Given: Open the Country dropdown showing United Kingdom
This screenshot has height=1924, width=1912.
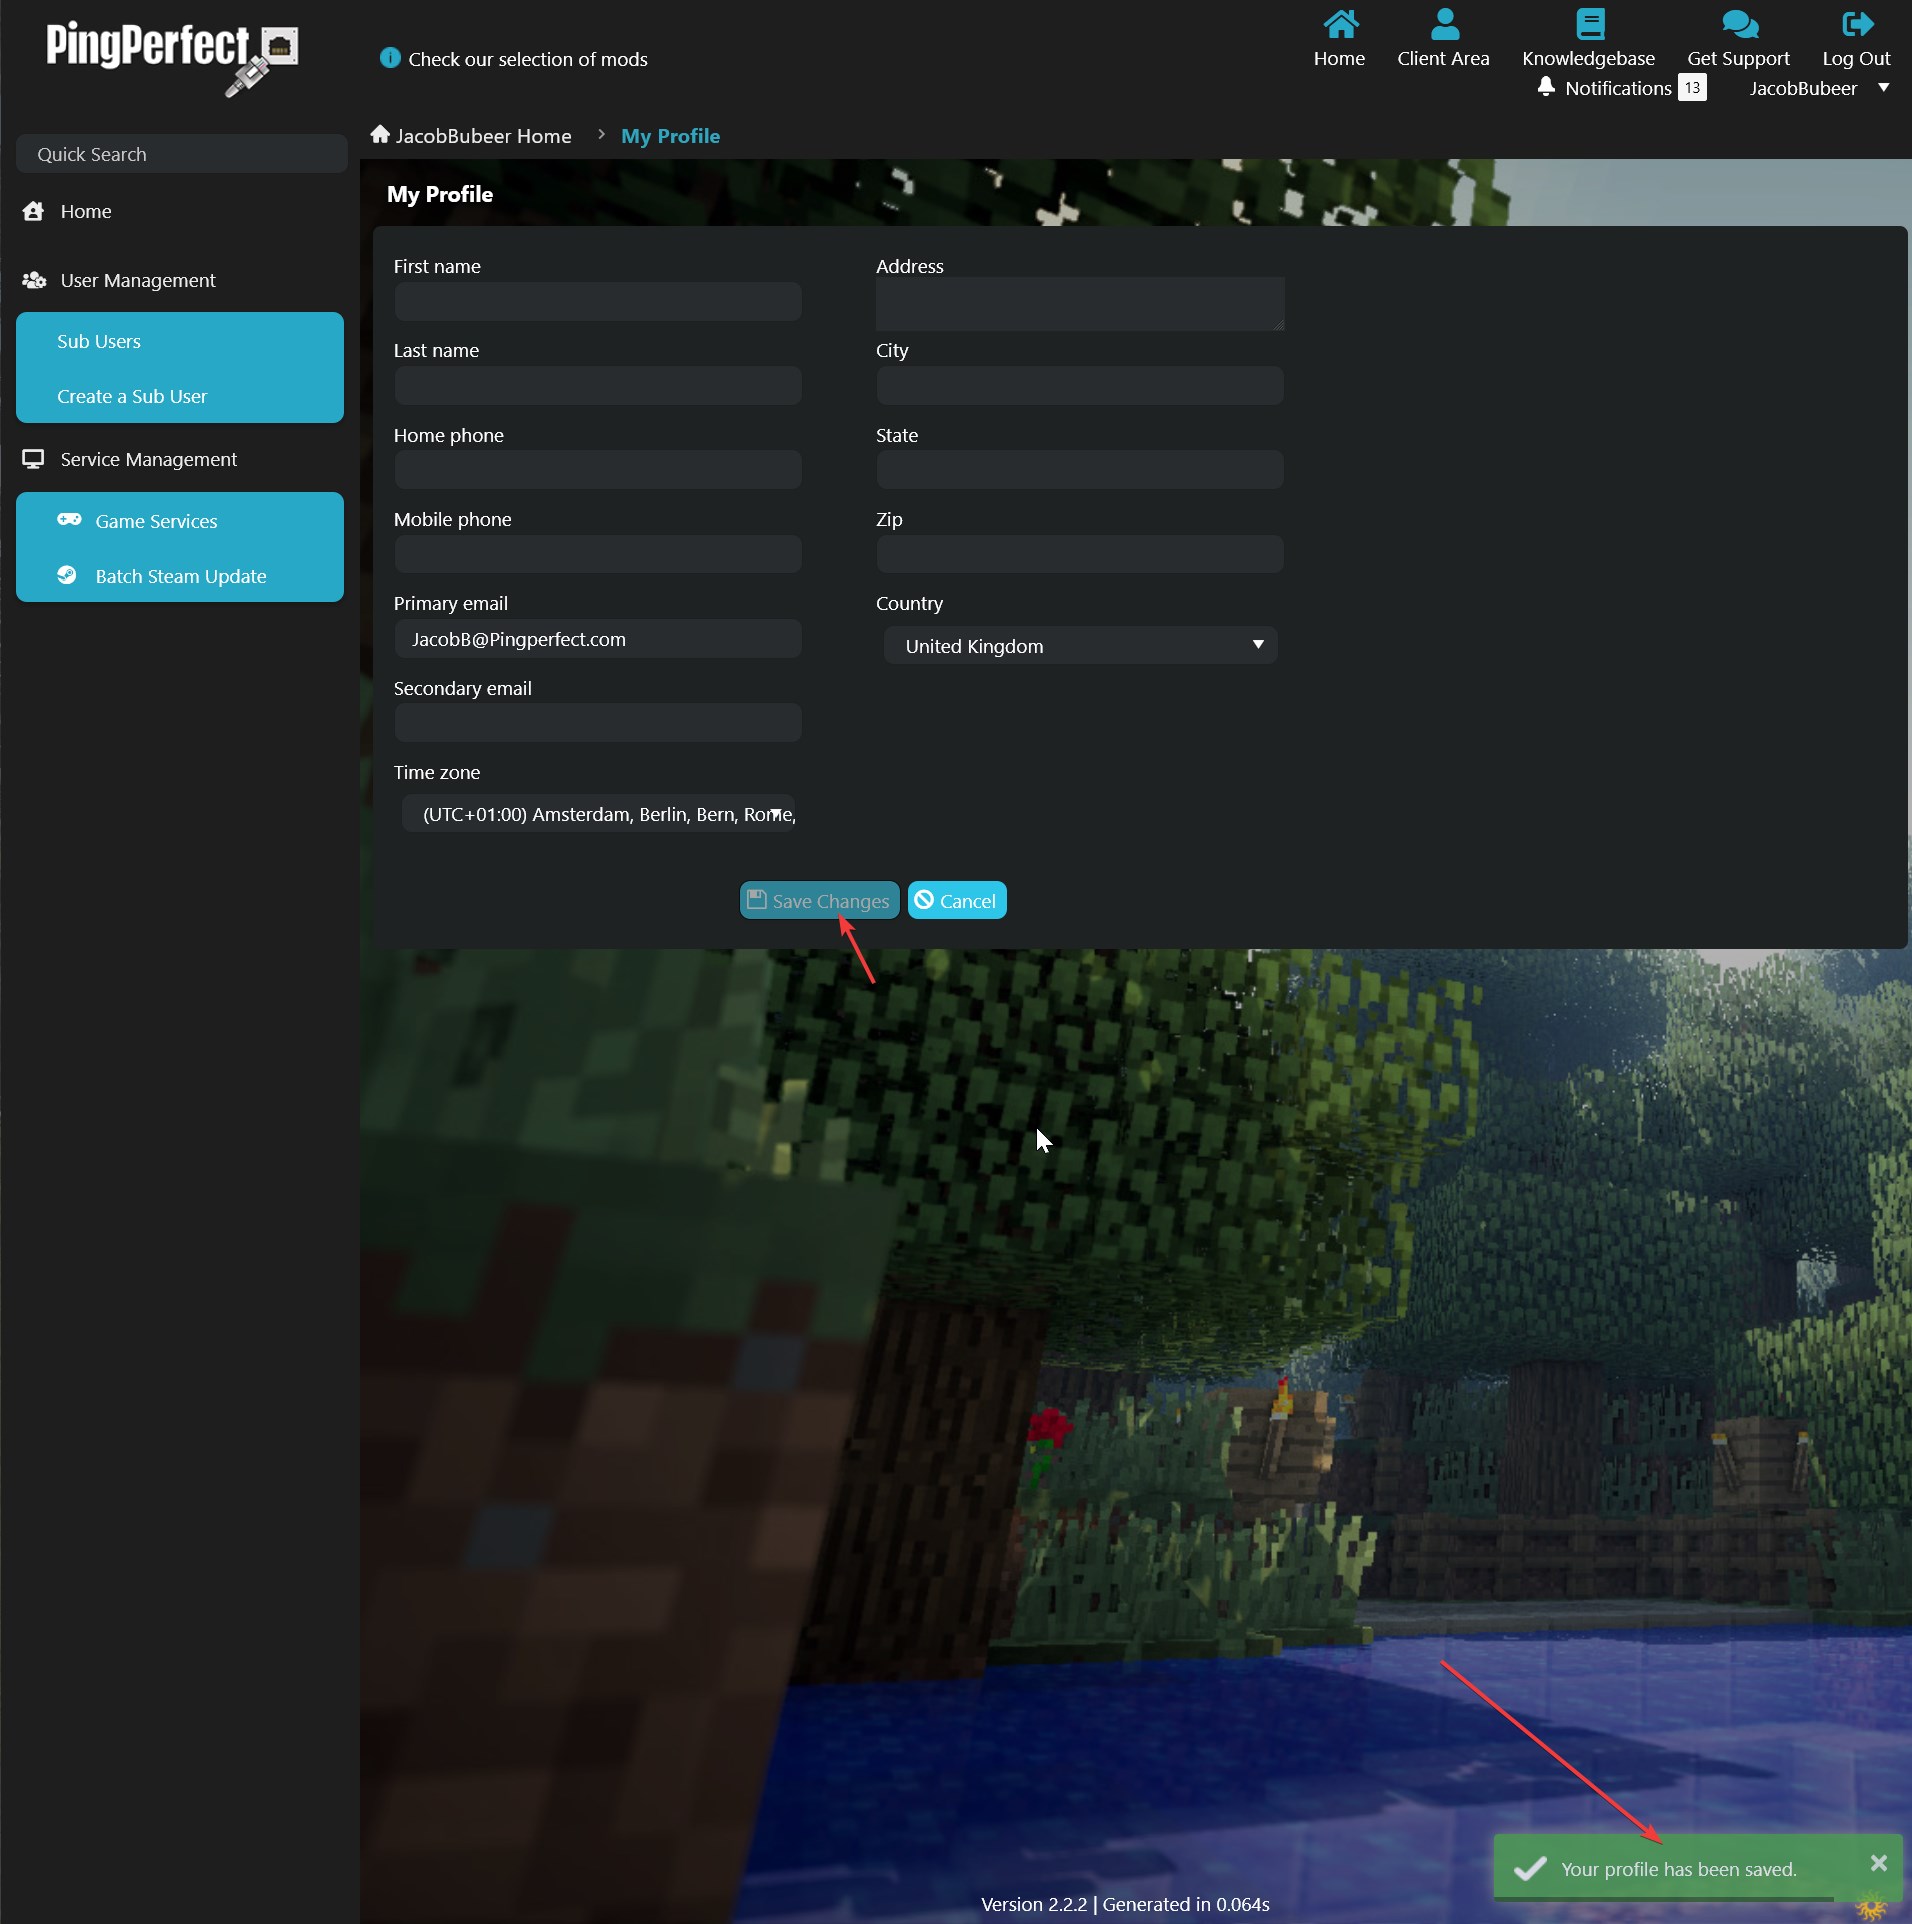Looking at the screenshot, I should click(1081, 646).
